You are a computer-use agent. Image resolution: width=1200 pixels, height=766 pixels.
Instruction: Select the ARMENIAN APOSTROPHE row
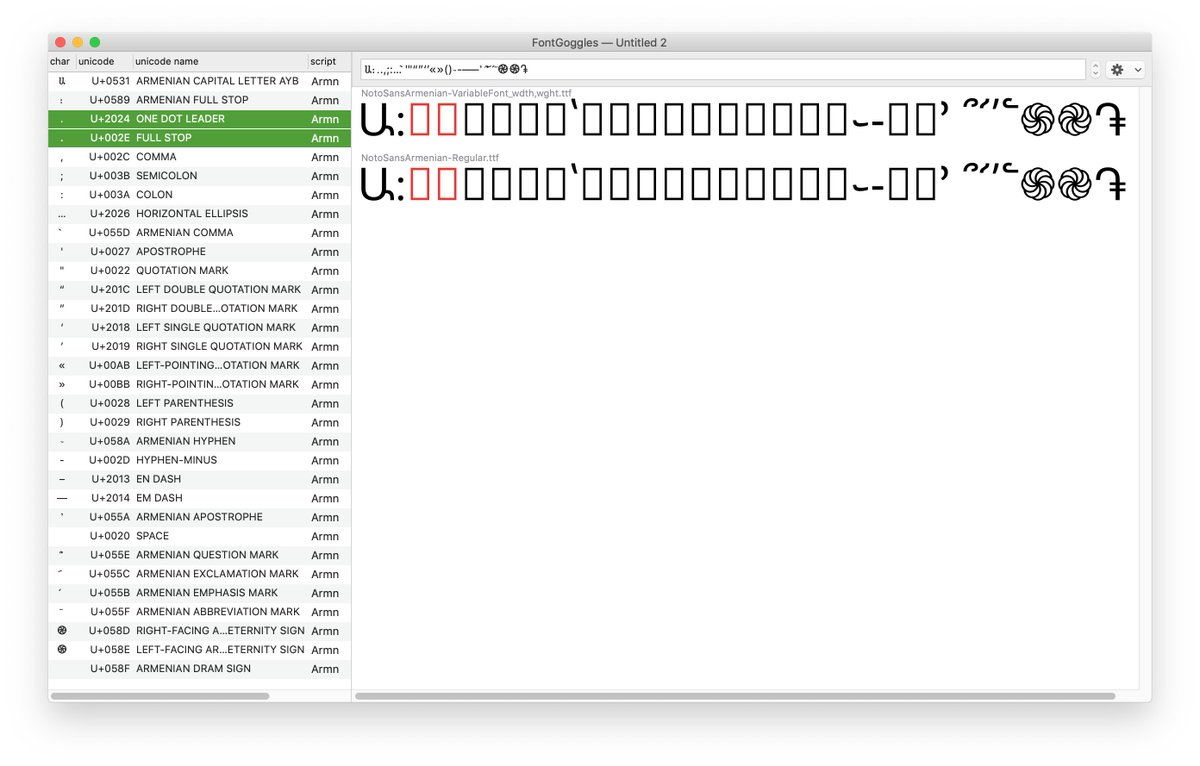click(200, 518)
